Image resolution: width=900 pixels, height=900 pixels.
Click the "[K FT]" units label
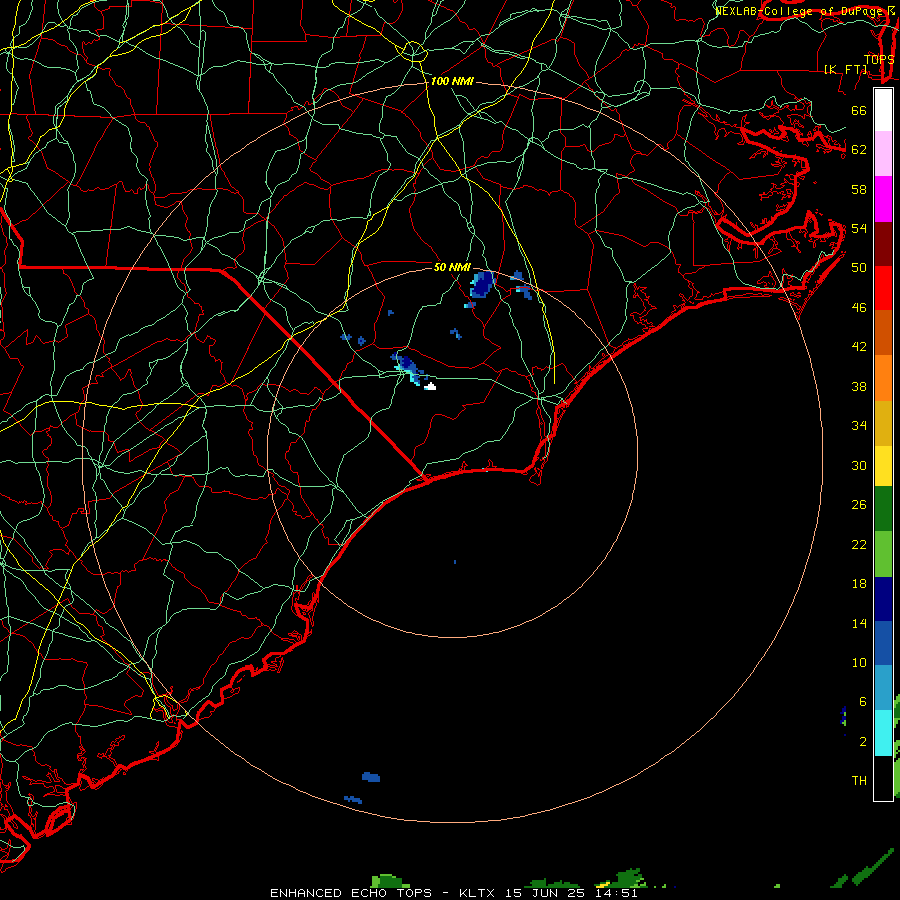point(845,69)
